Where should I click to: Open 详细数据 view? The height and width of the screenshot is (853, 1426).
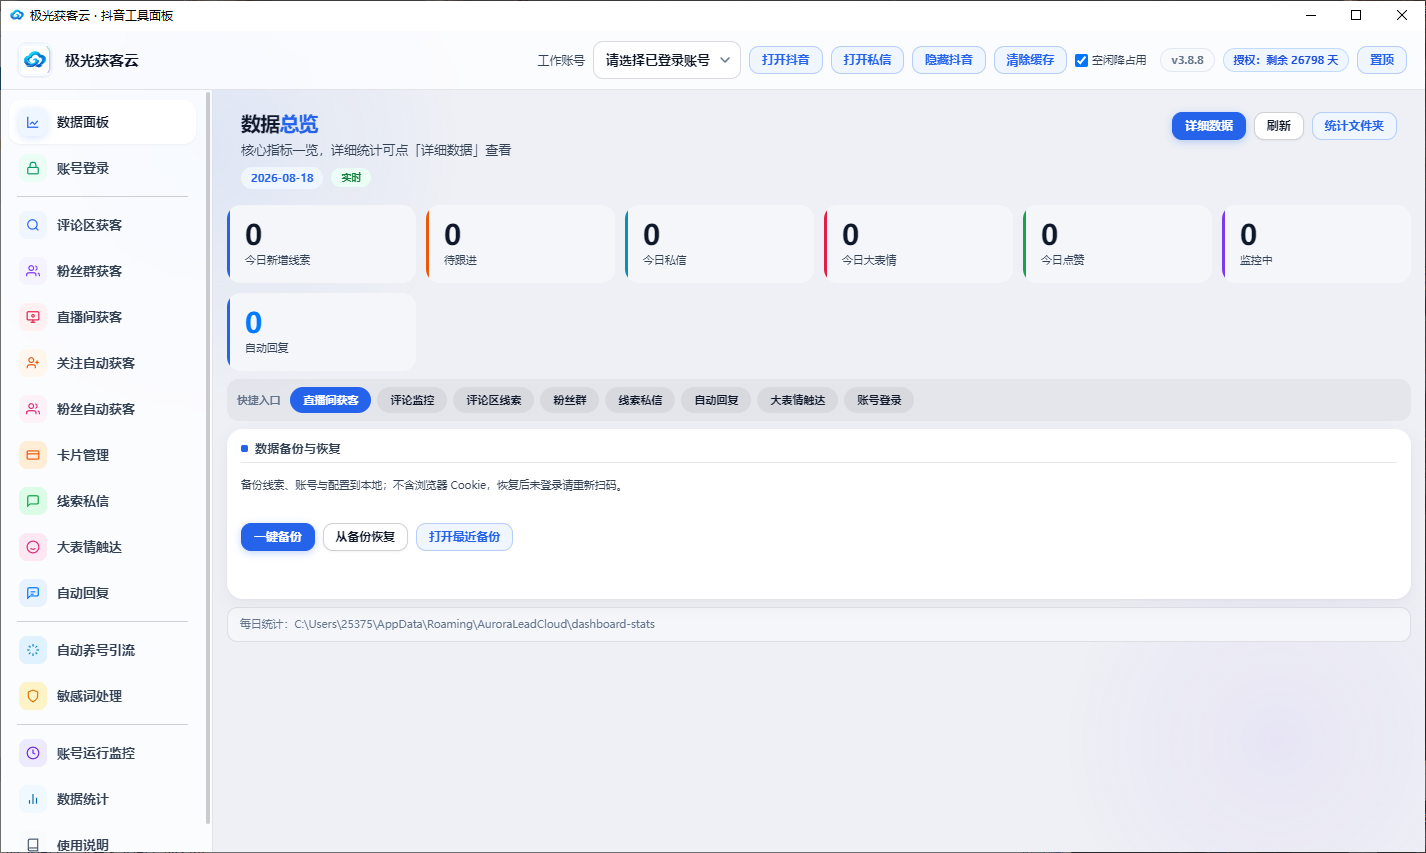coord(1209,126)
